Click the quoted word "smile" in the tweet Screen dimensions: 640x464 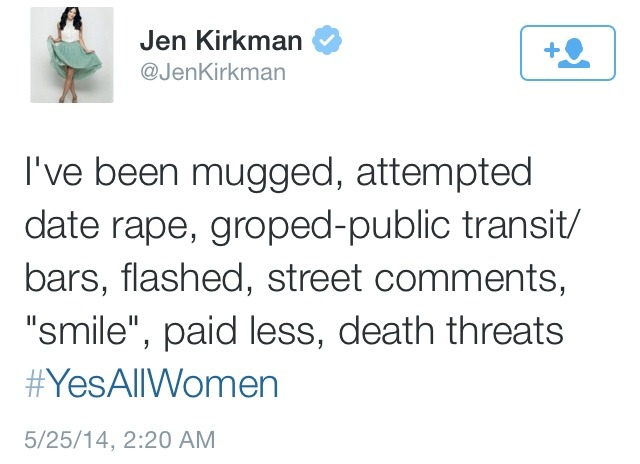pos(82,331)
